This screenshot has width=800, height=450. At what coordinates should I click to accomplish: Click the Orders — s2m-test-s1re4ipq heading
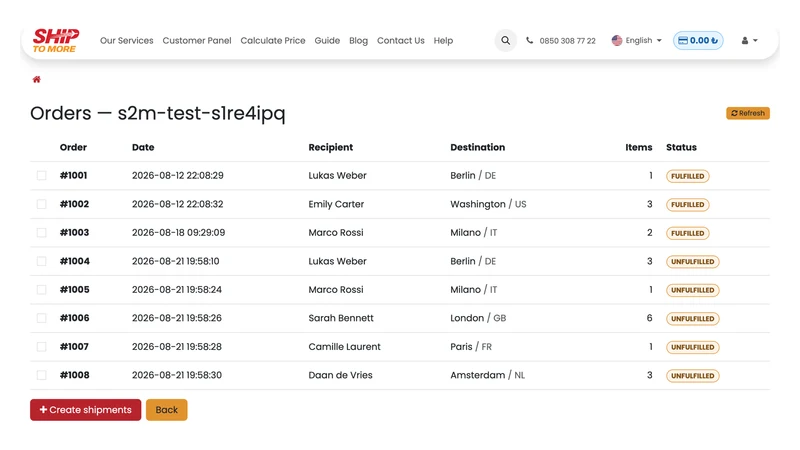158,114
